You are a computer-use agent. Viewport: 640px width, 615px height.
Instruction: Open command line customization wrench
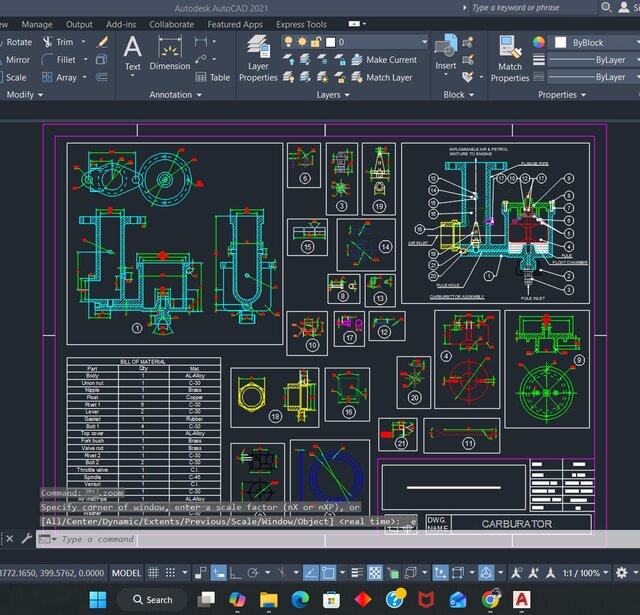[27, 539]
